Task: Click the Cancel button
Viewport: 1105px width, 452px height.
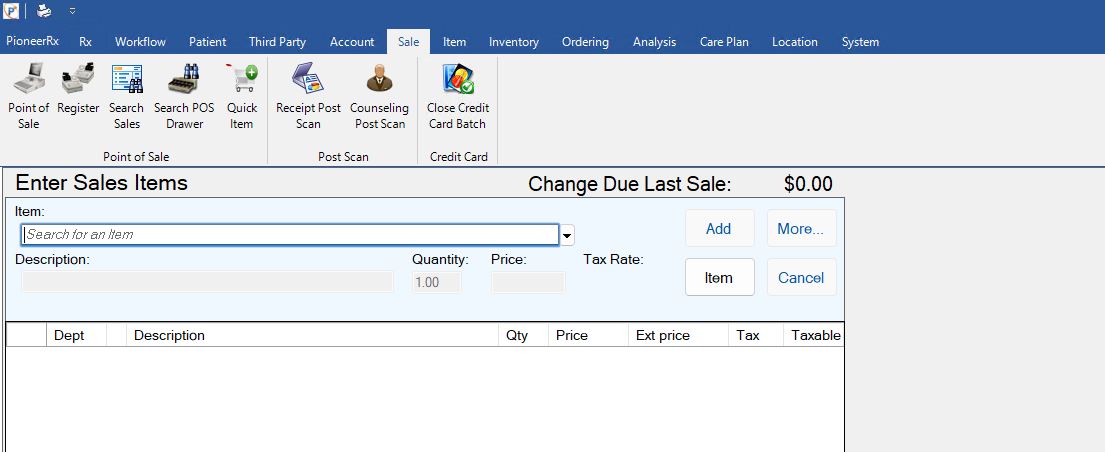Action: [801, 278]
